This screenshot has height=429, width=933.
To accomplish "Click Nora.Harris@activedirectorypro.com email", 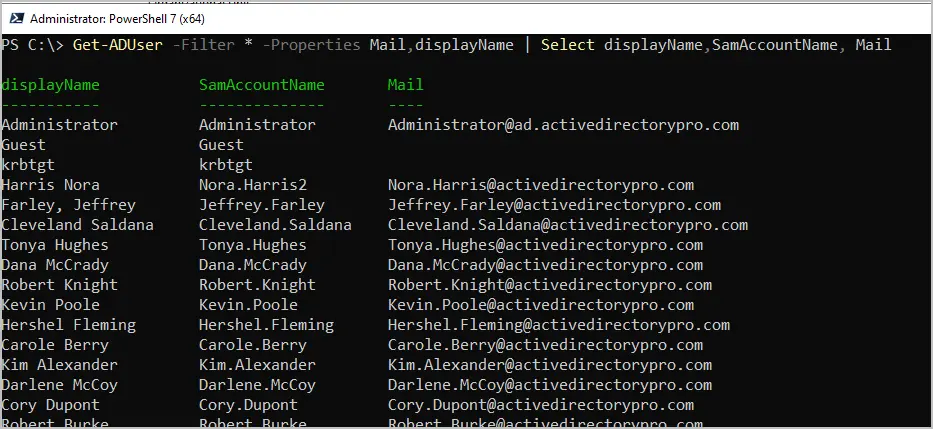I will tap(541, 185).
